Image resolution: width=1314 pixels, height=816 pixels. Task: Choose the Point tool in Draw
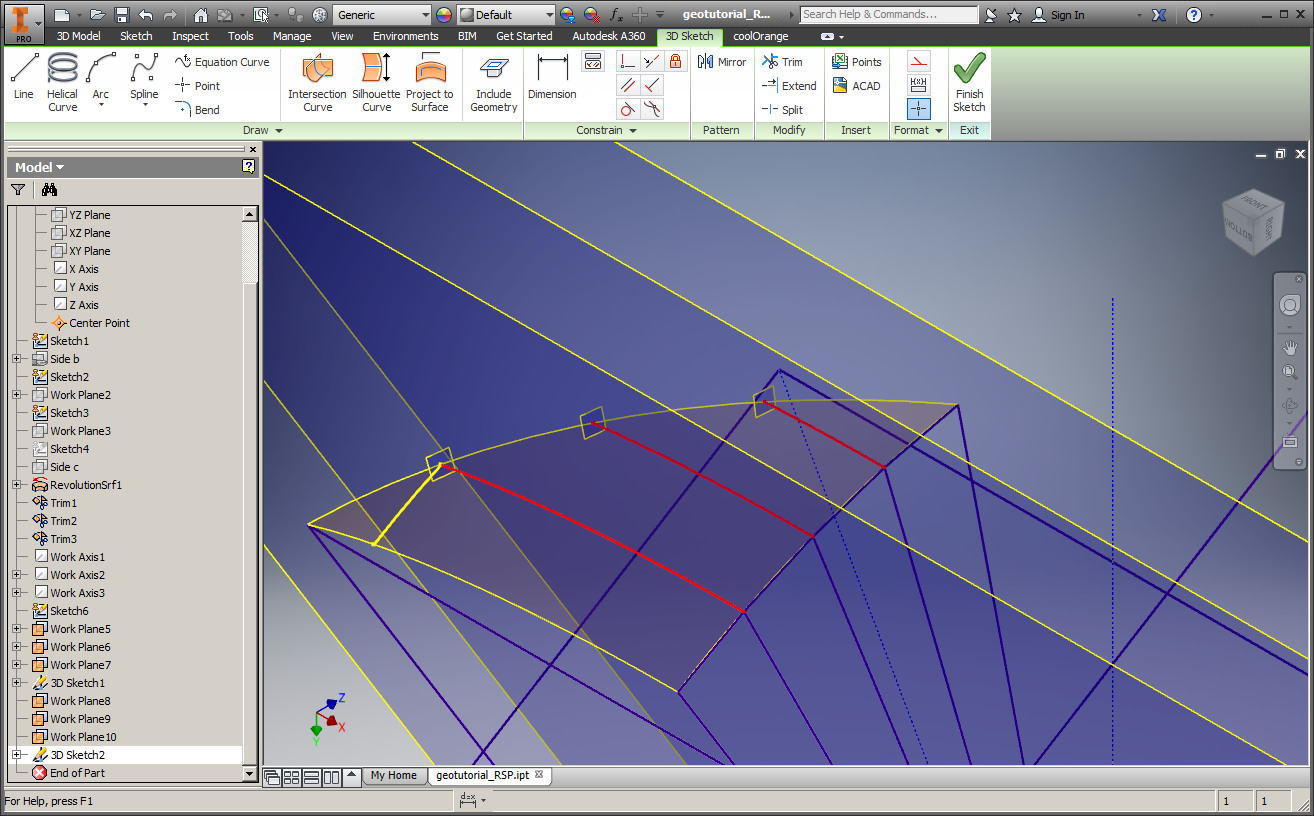[x=197, y=86]
